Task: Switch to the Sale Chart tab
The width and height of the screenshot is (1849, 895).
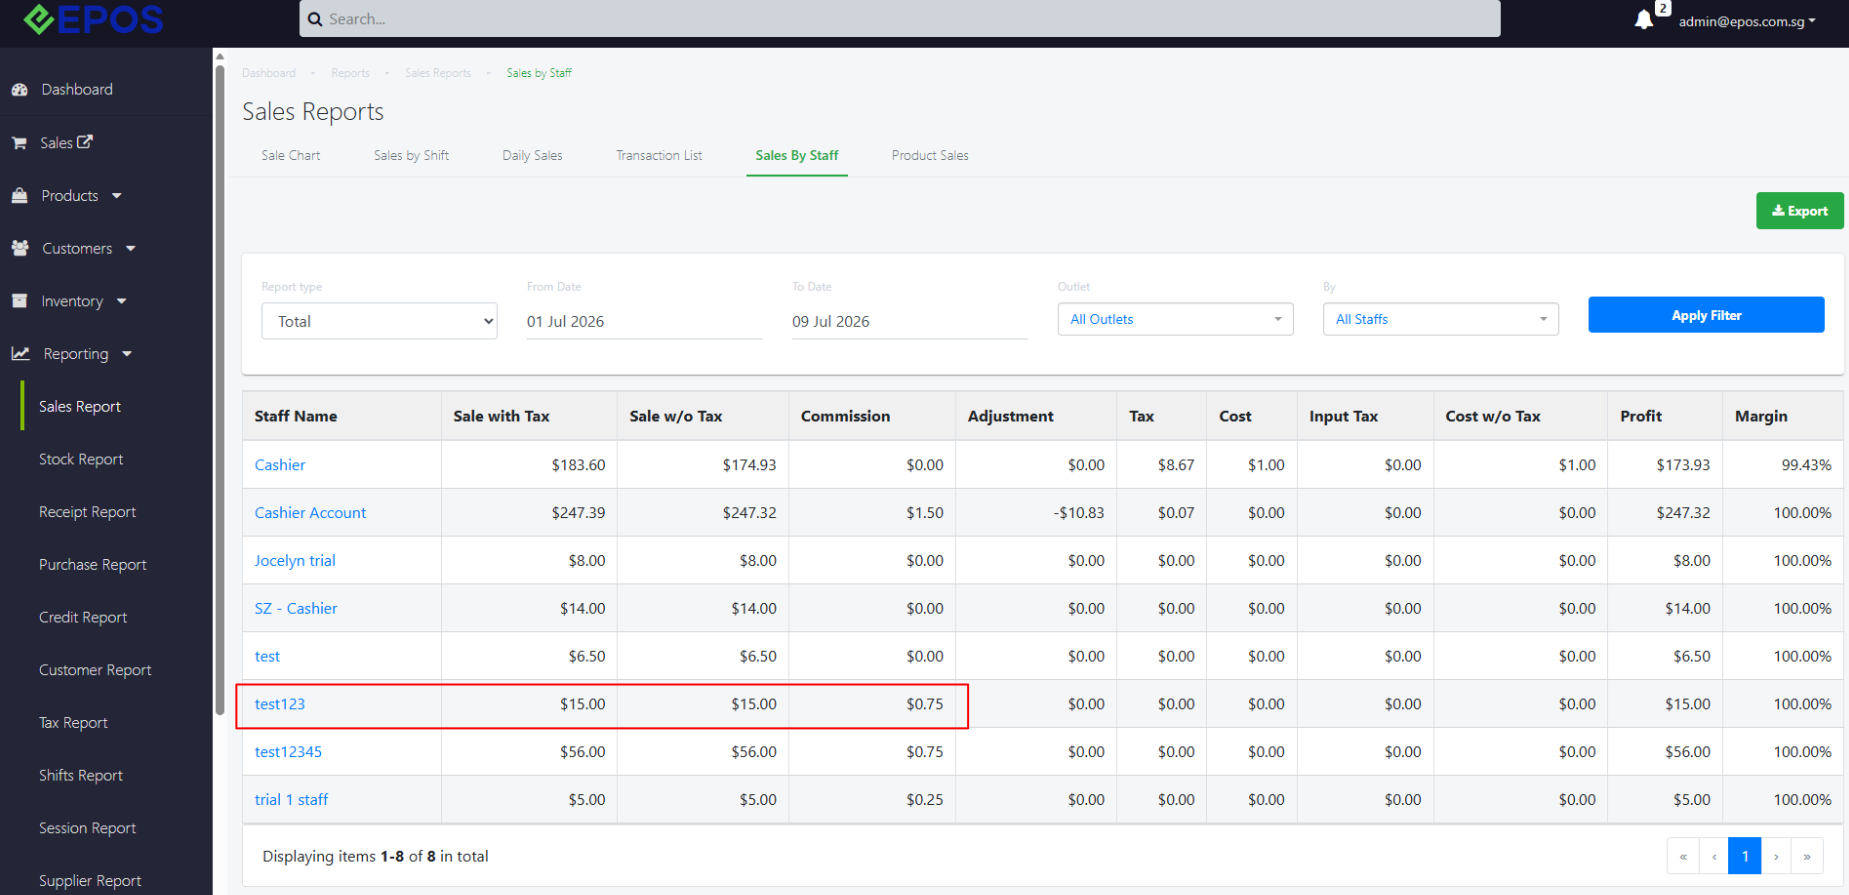Action: tap(291, 155)
